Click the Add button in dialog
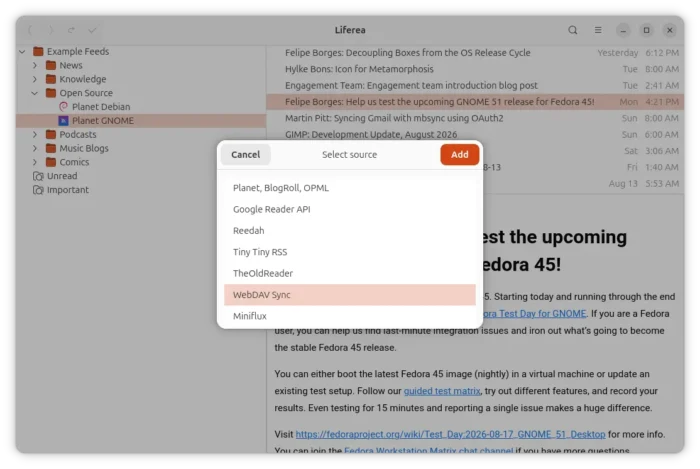Viewport: 700px width, 469px height. 459,154
